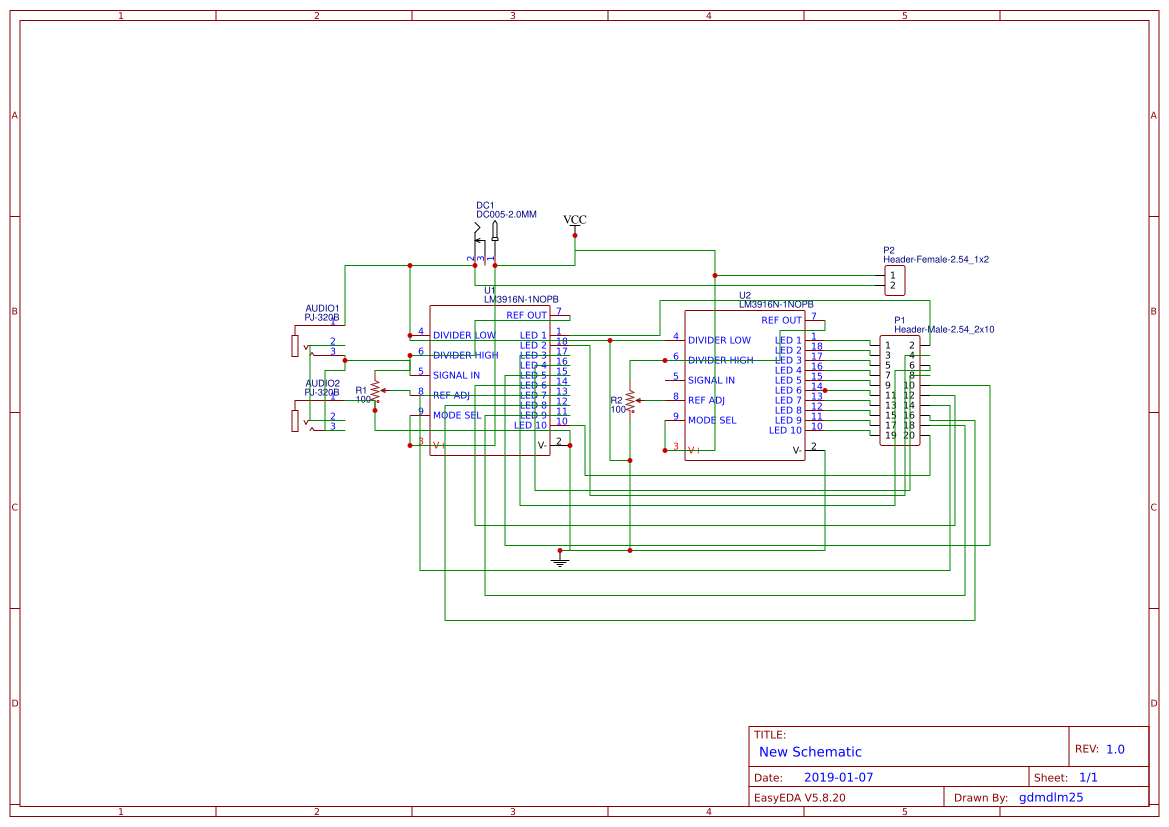Click the MODE SEL pin of U2
Image resolution: width=1169 pixels, height=827 pixels.
[x=713, y=420]
